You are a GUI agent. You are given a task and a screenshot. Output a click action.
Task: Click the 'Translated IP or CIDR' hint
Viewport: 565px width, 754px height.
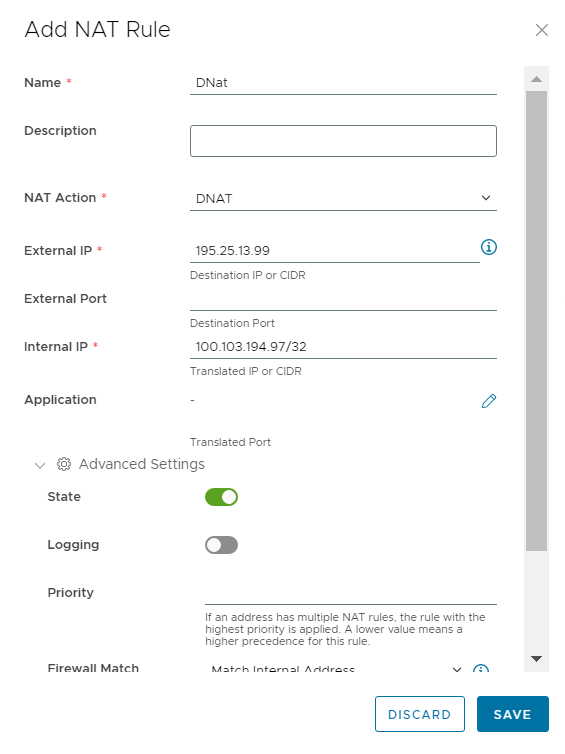[246, 371]
